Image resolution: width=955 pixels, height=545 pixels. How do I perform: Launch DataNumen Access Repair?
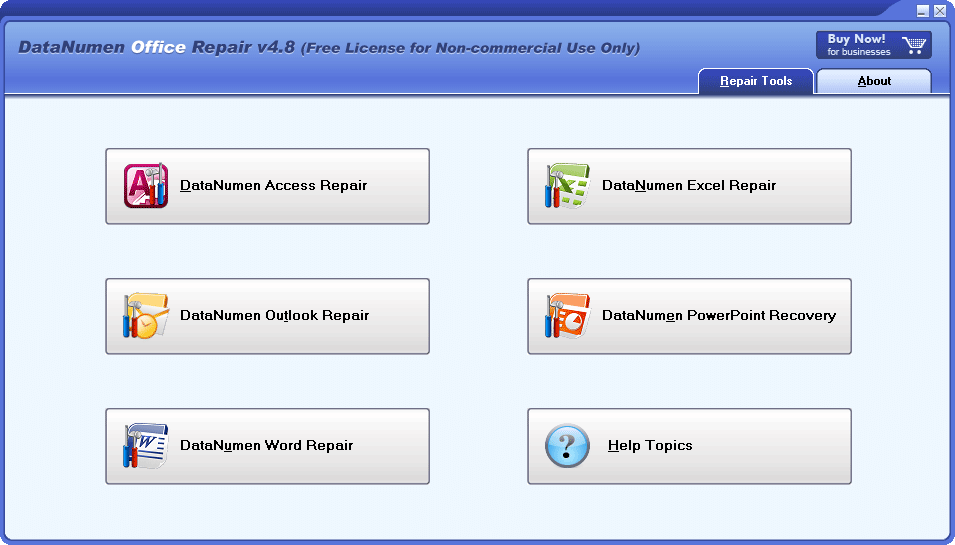[x=273, y=186]
